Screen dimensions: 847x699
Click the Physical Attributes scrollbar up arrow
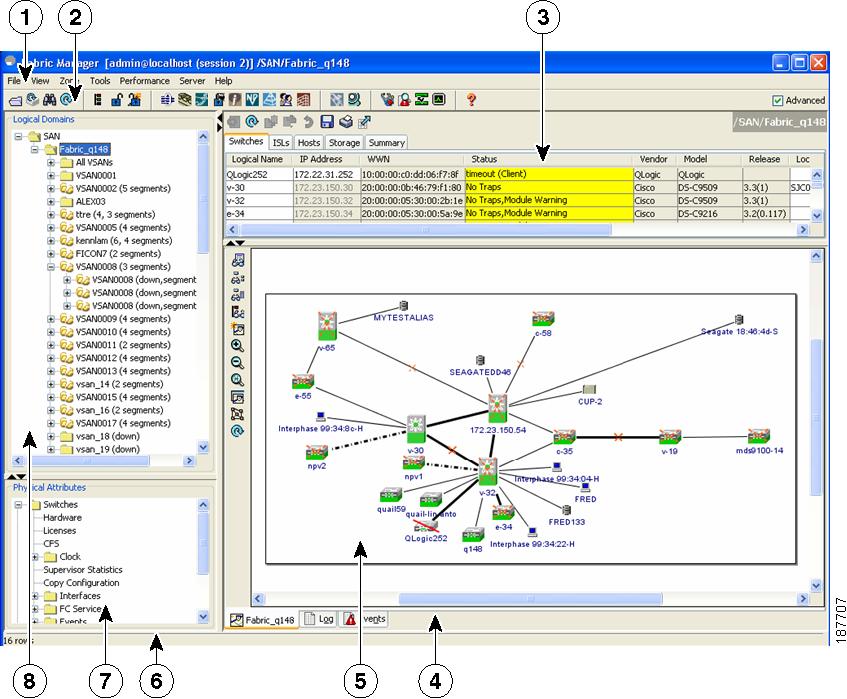coord(203,505)
